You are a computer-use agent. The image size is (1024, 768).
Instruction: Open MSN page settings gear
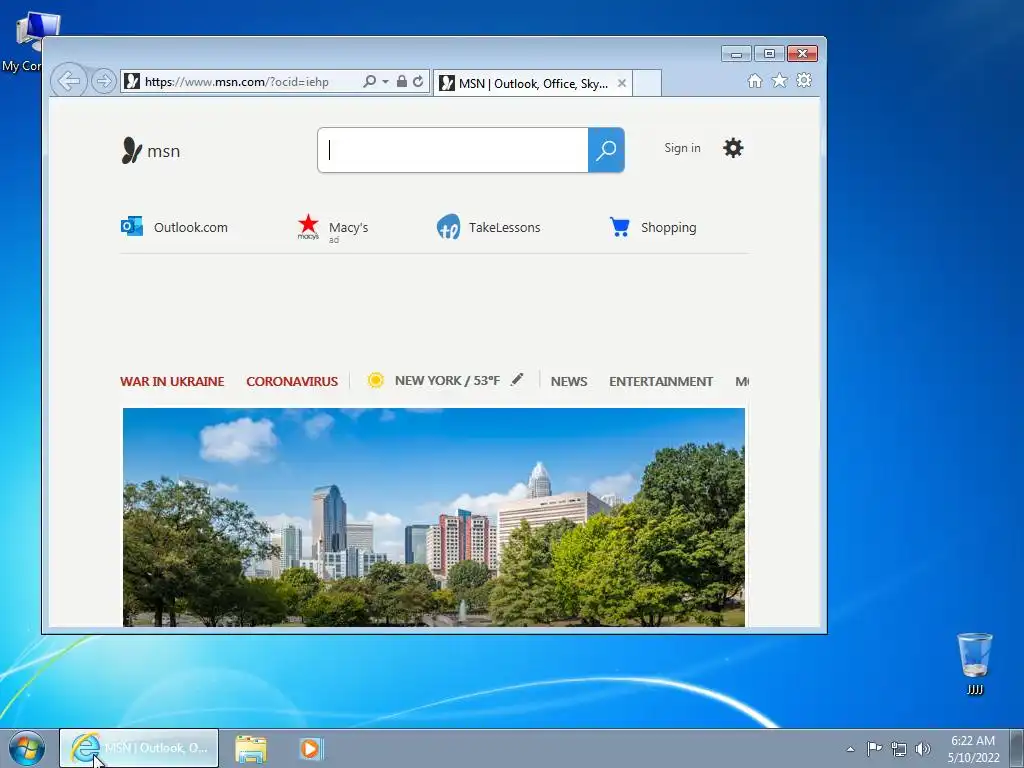[x=733, y=148]
